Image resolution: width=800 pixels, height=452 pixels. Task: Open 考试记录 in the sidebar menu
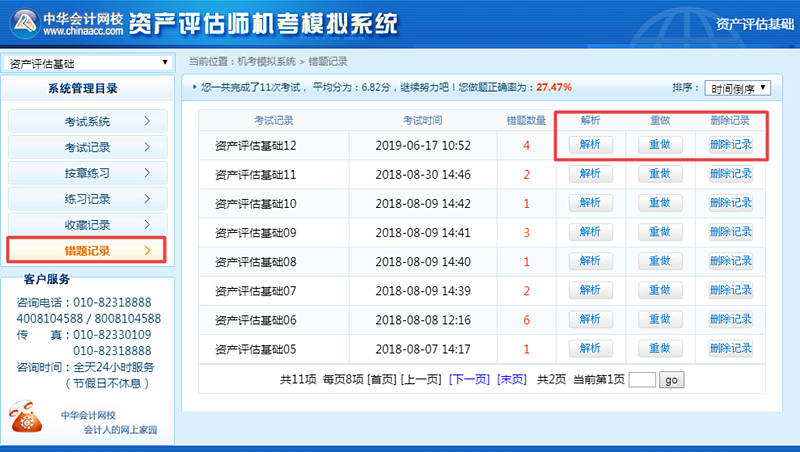click(x=88, y=147)
